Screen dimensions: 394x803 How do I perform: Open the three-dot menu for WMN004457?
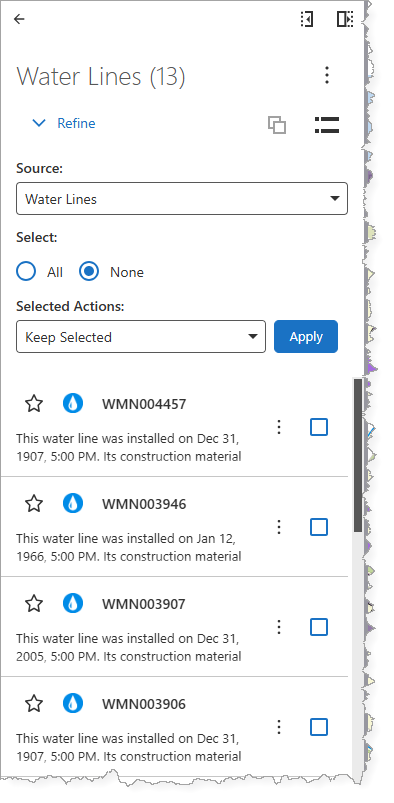pyautogui.click(x=279, y=427)
